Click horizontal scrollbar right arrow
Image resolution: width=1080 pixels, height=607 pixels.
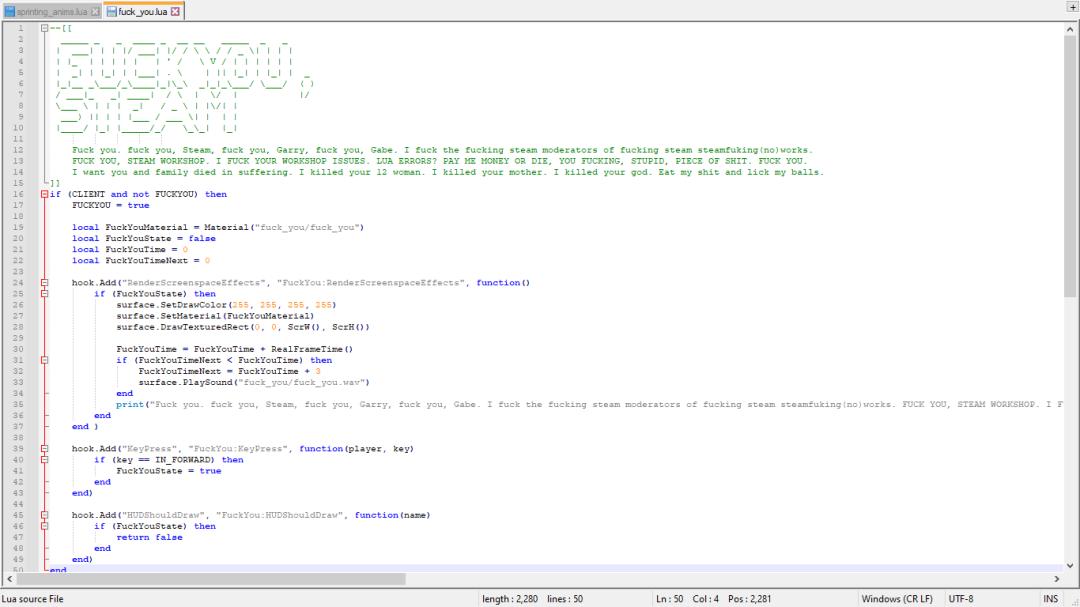click(1057, 579)
